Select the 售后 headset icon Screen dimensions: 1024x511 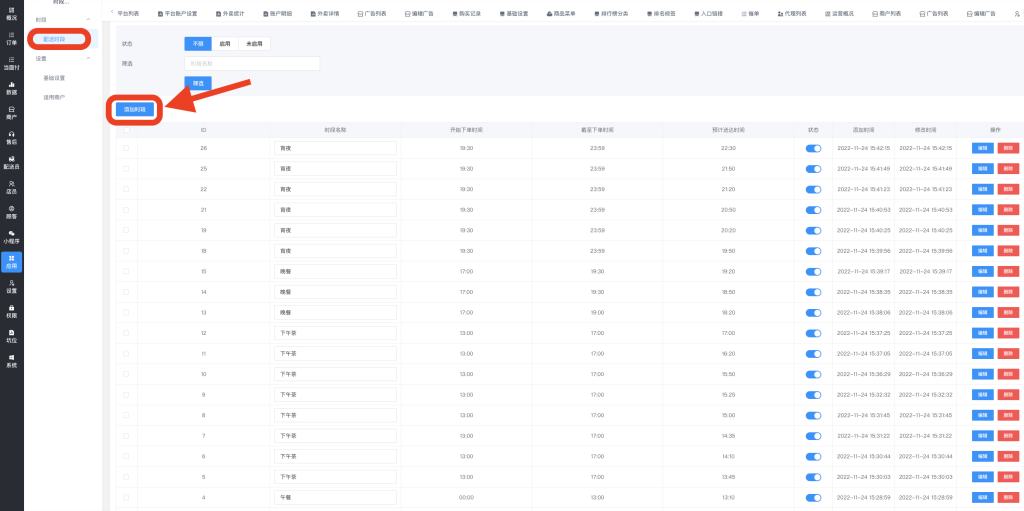[x=11, y=137]
